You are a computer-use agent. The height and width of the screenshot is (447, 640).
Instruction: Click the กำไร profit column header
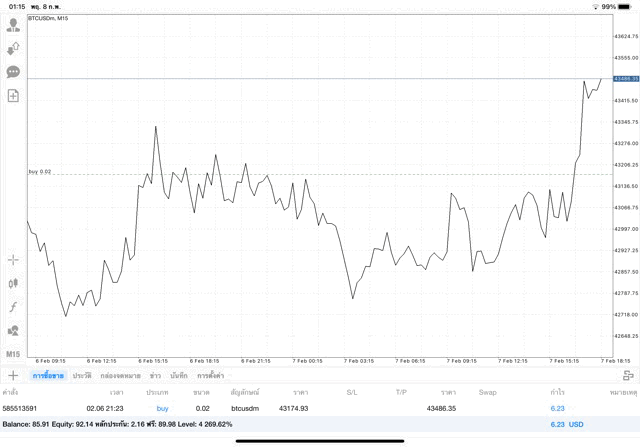555,392
